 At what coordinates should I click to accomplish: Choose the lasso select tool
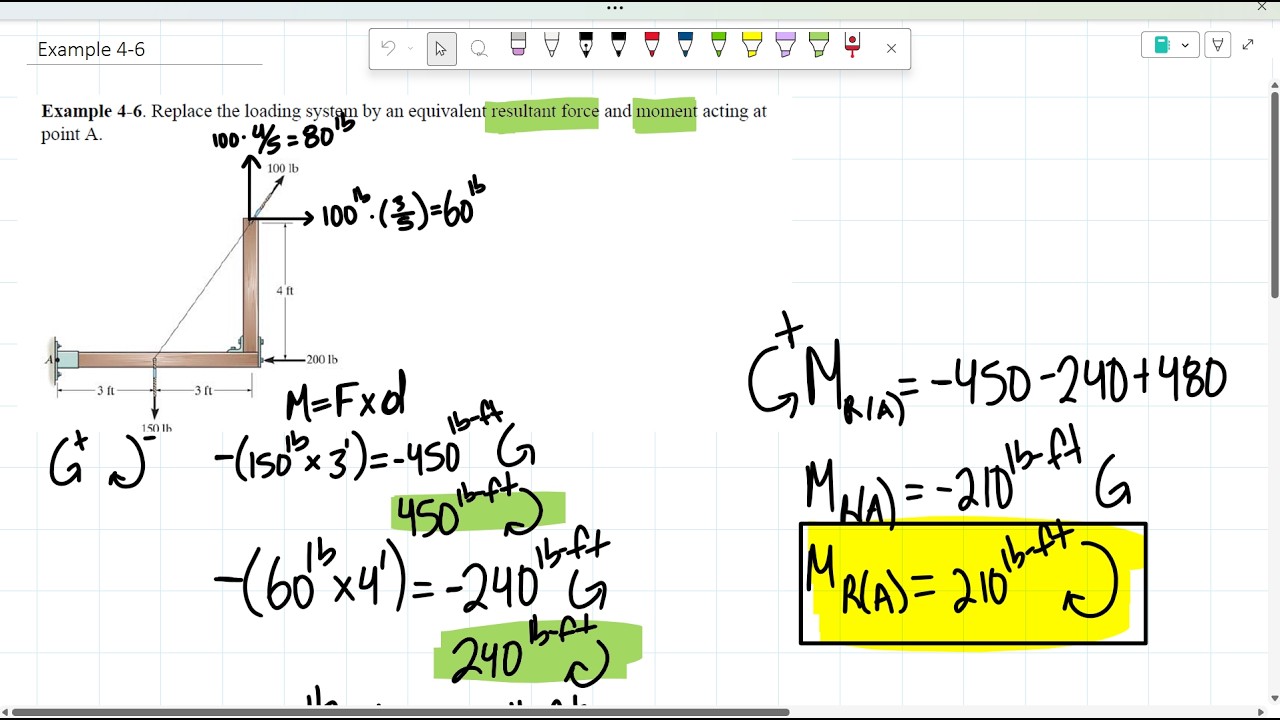coord(479,48)
